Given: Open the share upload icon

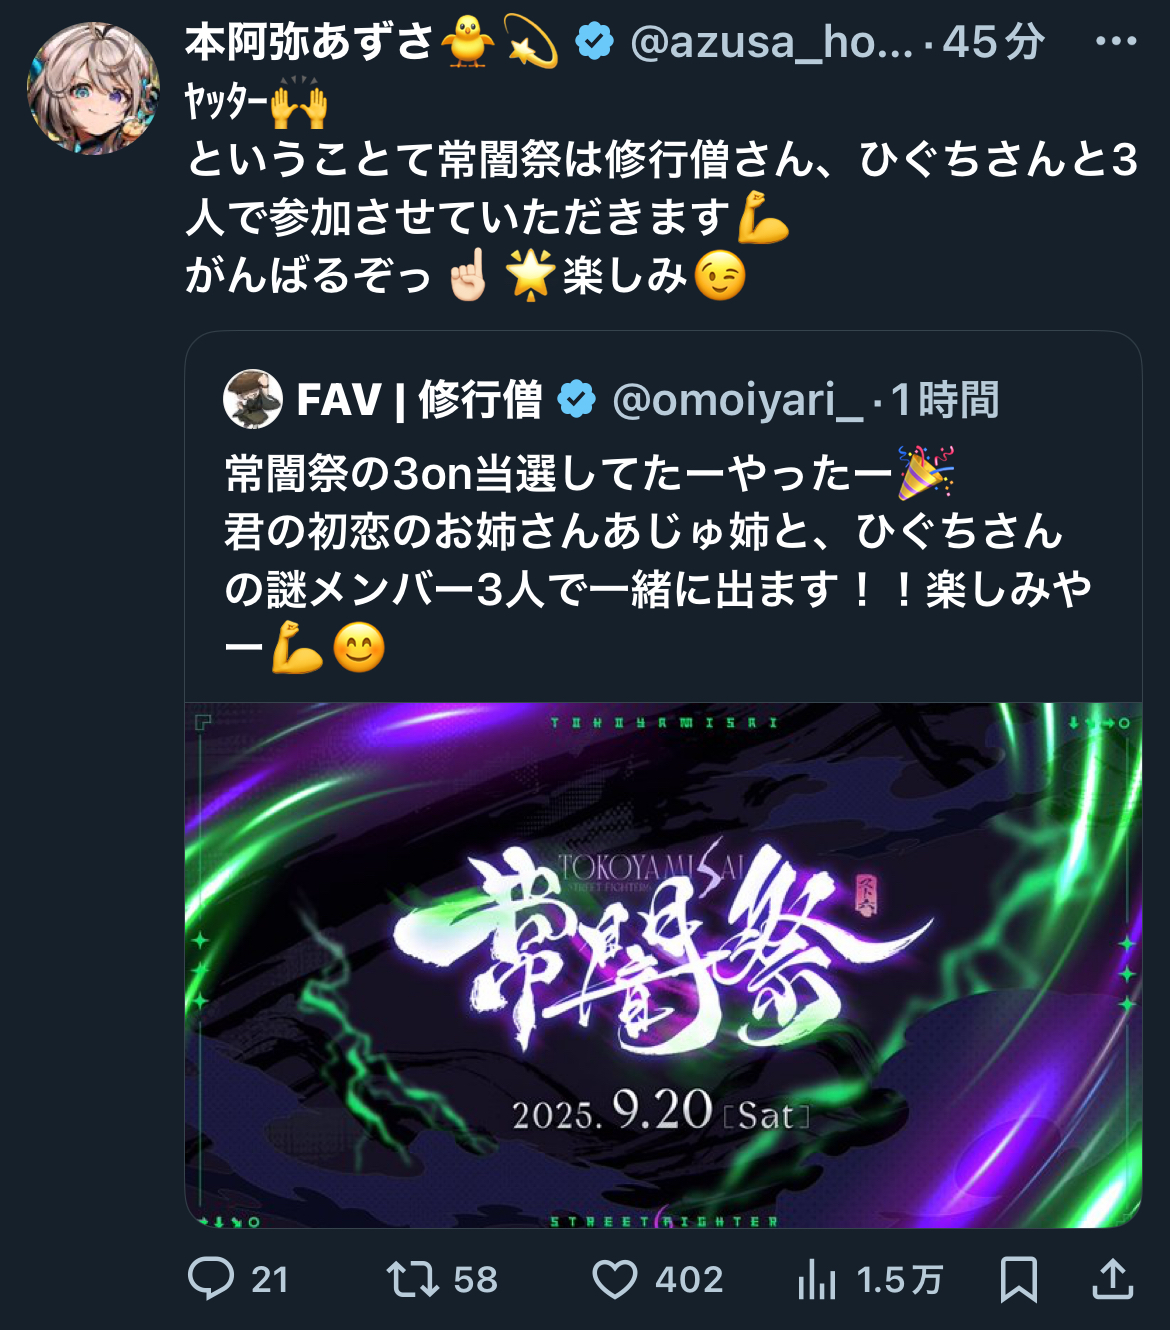Looking at the screenshot, I should pos(1112,1279).
